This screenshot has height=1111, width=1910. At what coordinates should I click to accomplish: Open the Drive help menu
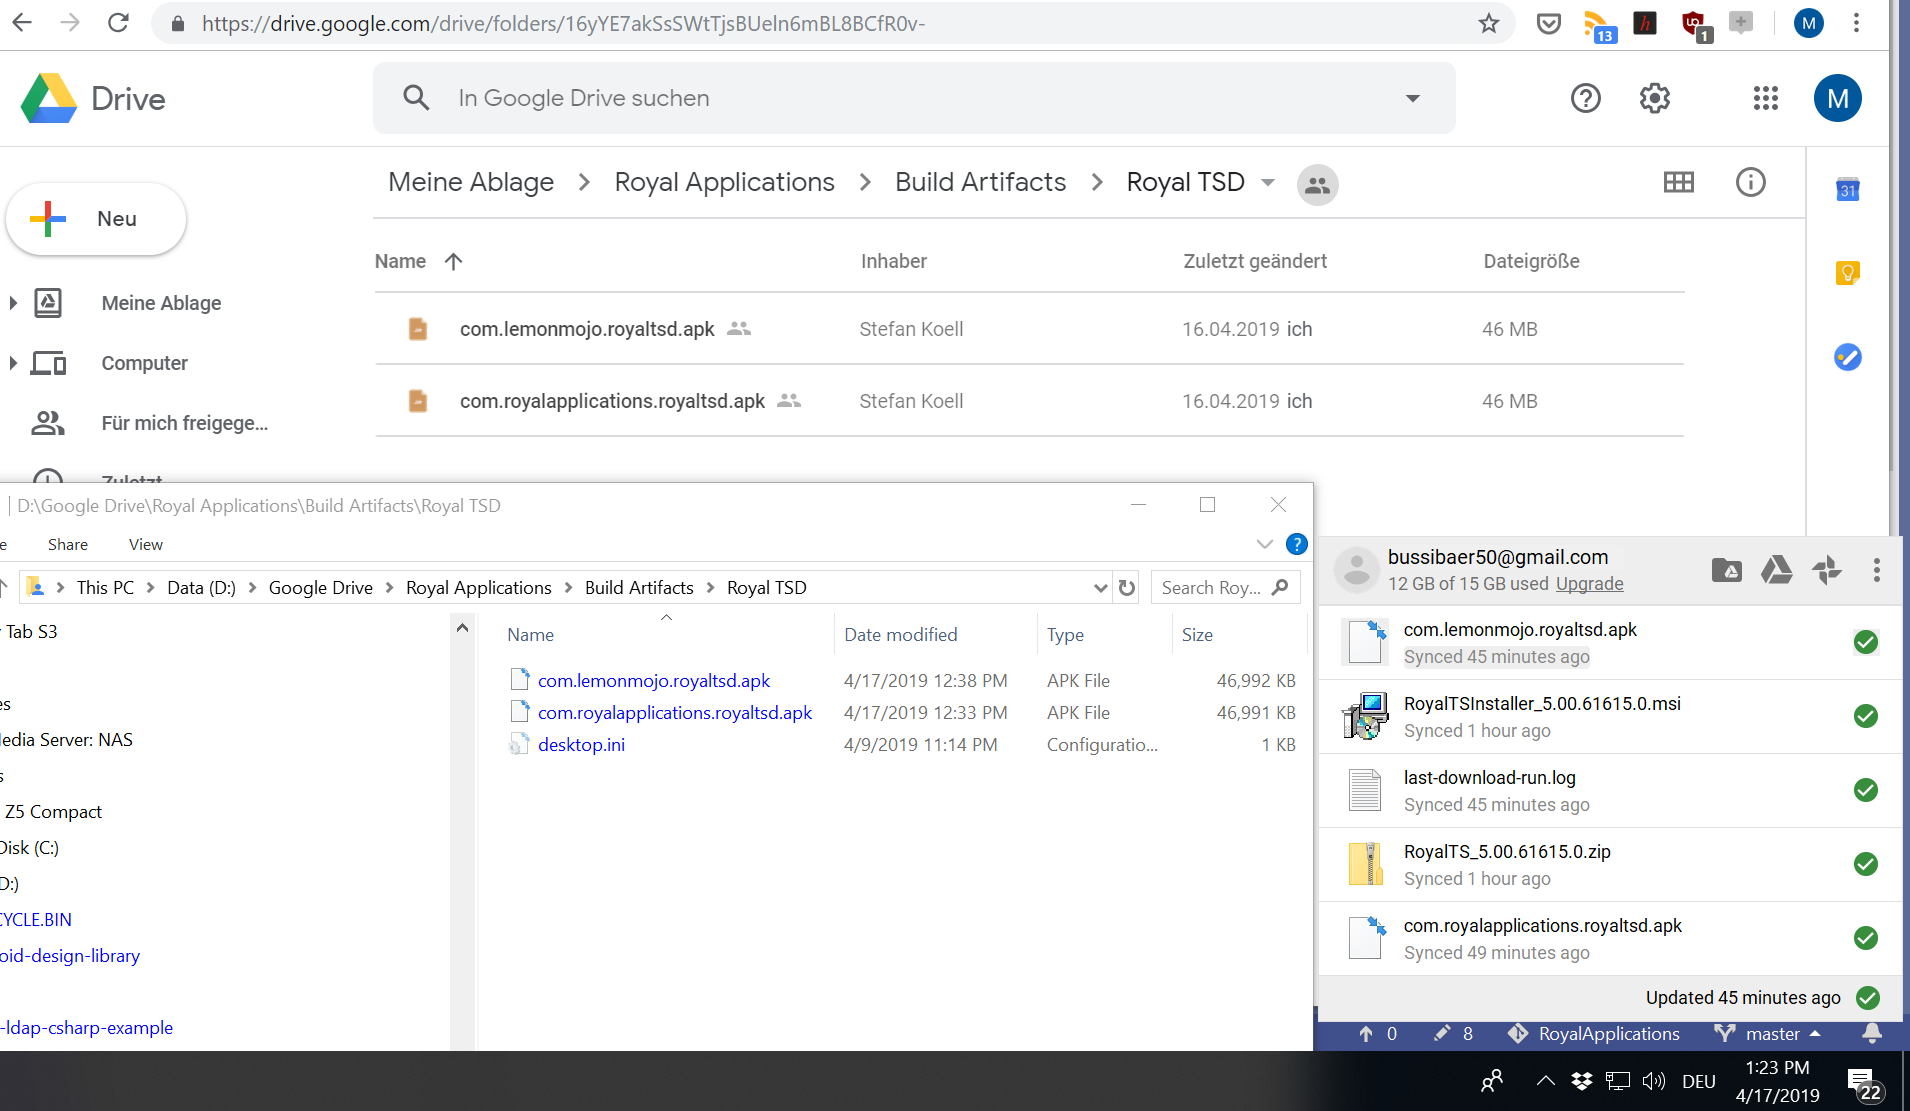1586,98
